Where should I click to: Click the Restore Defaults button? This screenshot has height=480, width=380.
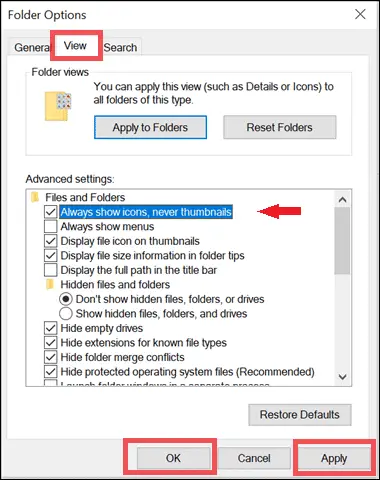pos(300,415)
